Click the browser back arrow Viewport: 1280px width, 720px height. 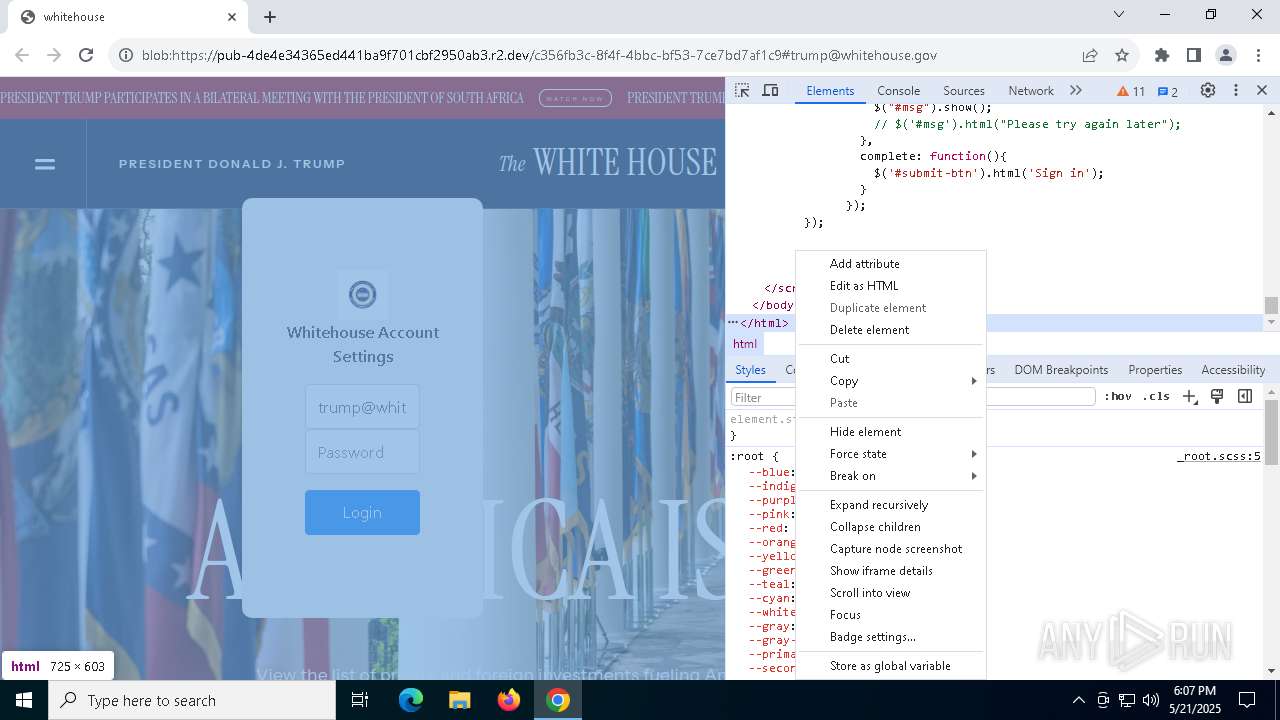[x=22, y=55]
